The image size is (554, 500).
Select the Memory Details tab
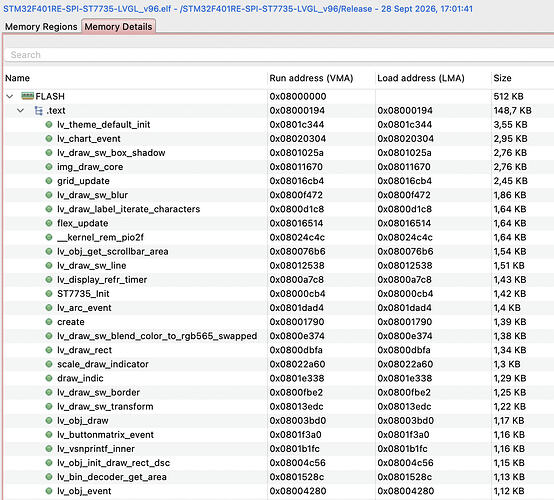click(x=118, y=27)
